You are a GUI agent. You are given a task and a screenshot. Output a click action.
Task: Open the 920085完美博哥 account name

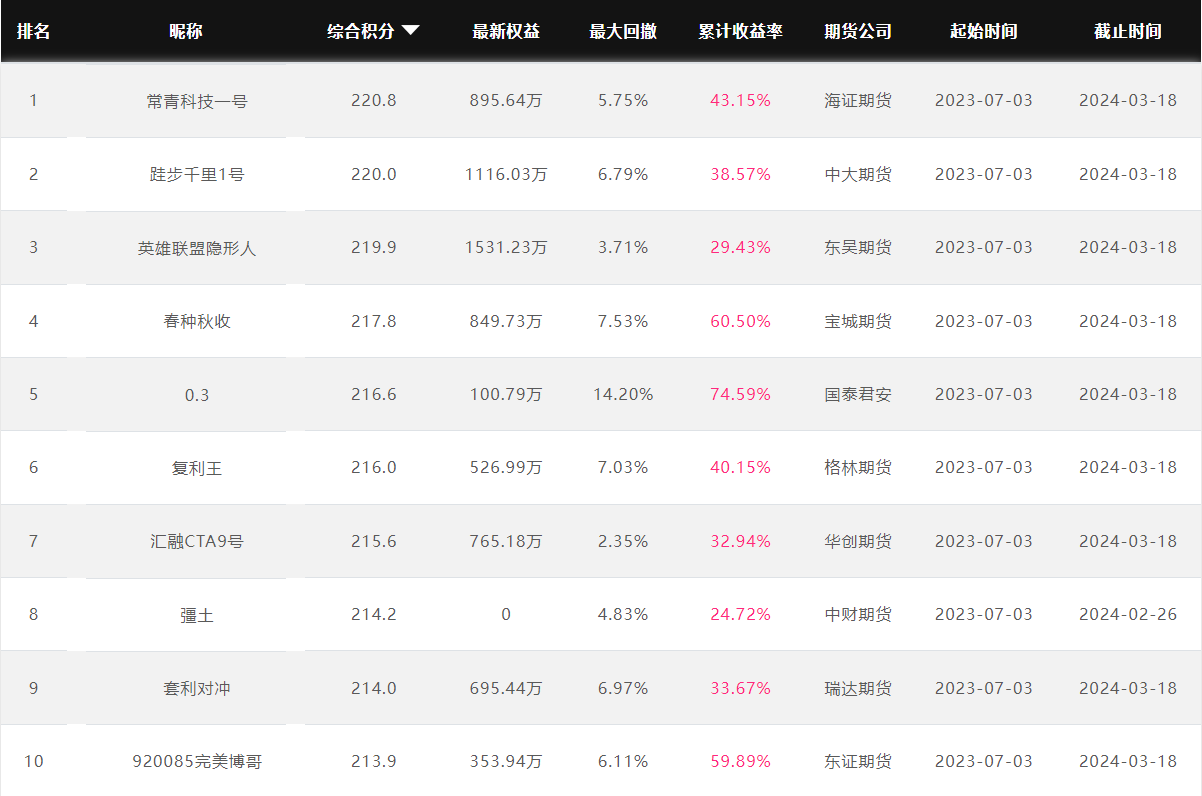197,761
